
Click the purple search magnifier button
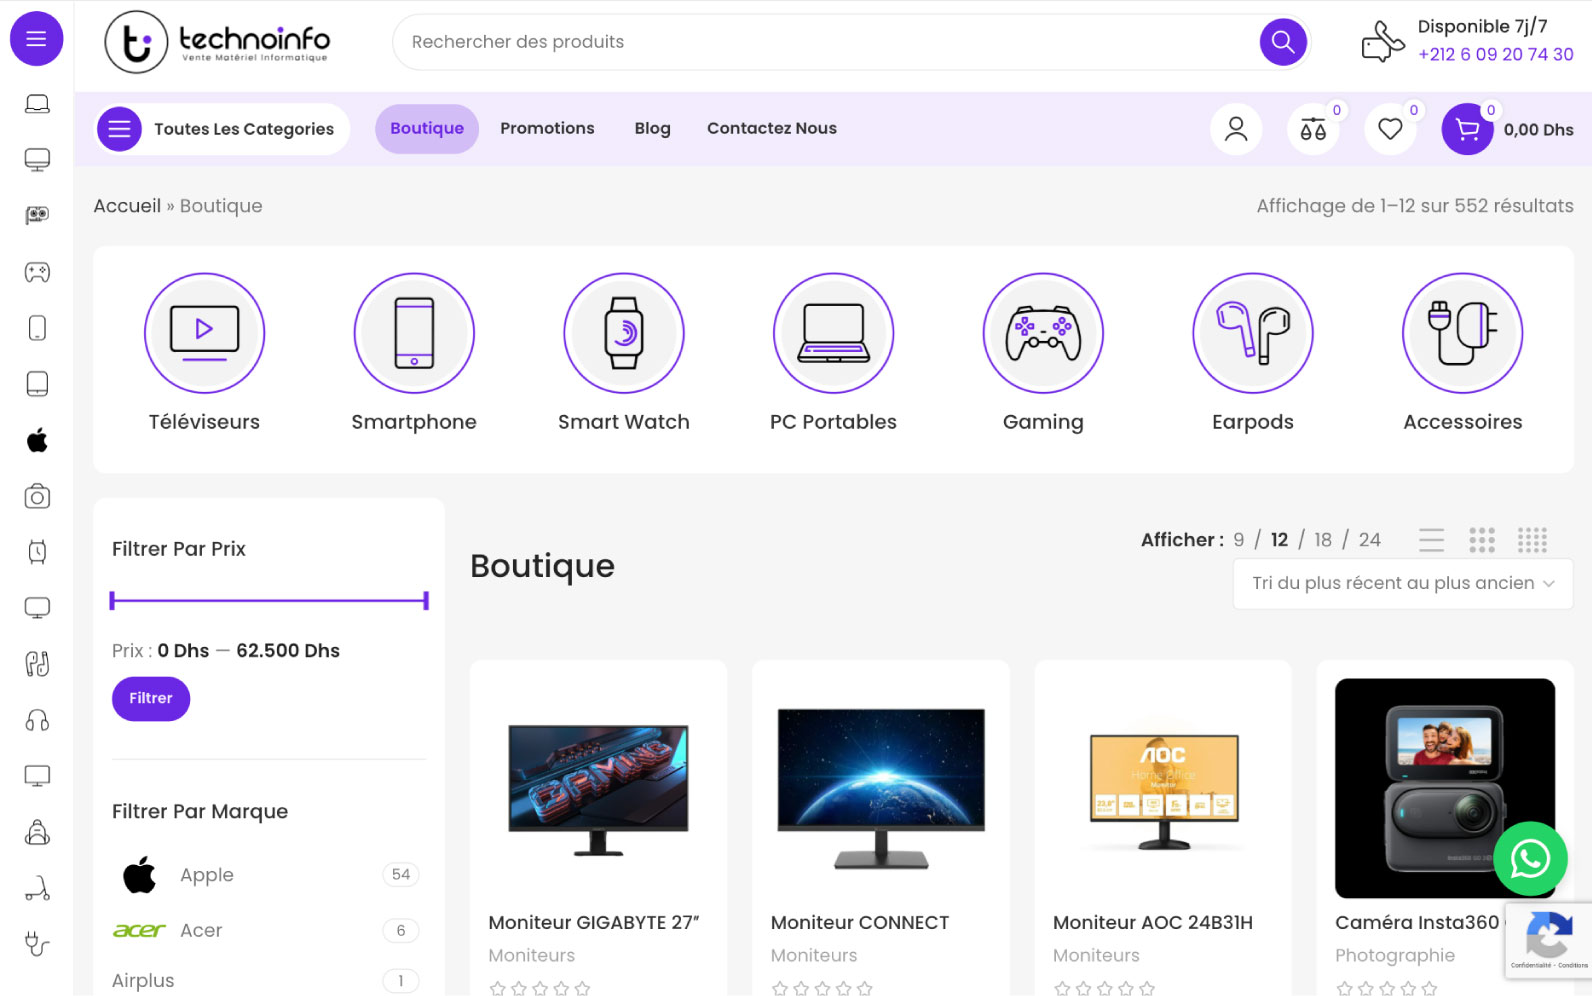(x=1283, y=42)
